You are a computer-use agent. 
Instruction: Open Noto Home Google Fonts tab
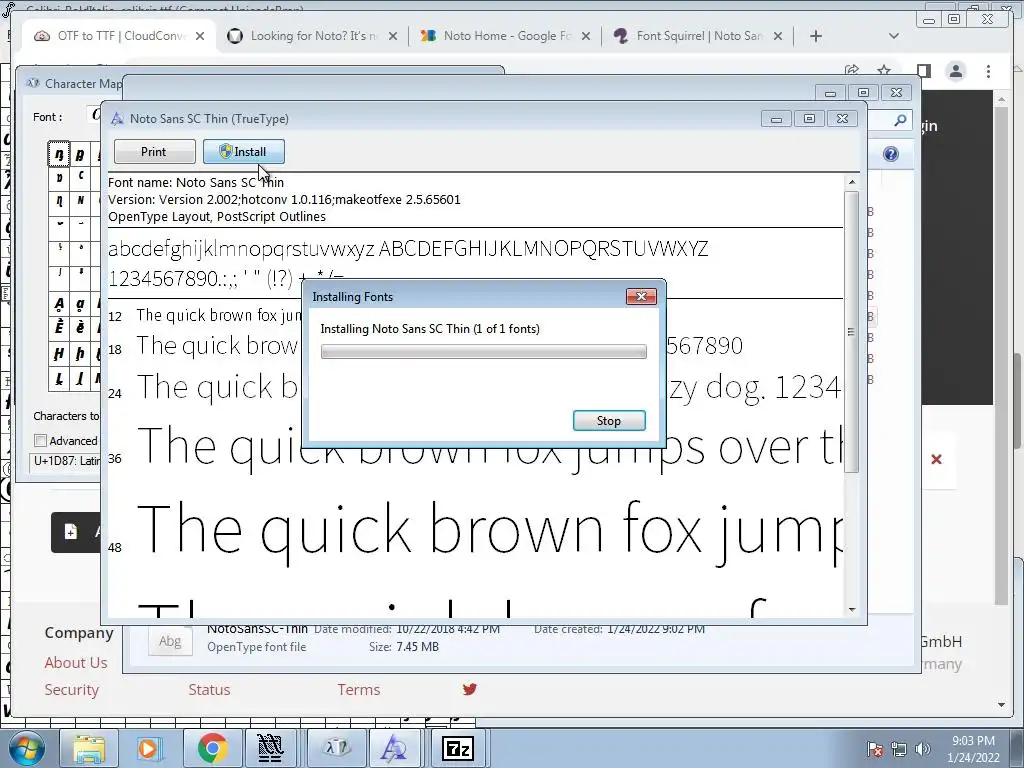(x=506, y=36)
